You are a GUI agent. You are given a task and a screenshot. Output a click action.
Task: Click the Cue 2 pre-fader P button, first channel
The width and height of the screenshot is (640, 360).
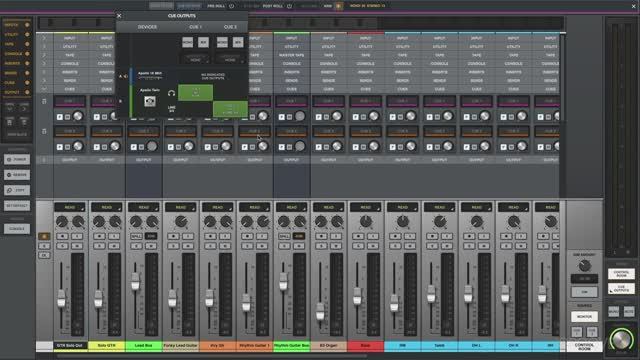[x=60, y=147]
